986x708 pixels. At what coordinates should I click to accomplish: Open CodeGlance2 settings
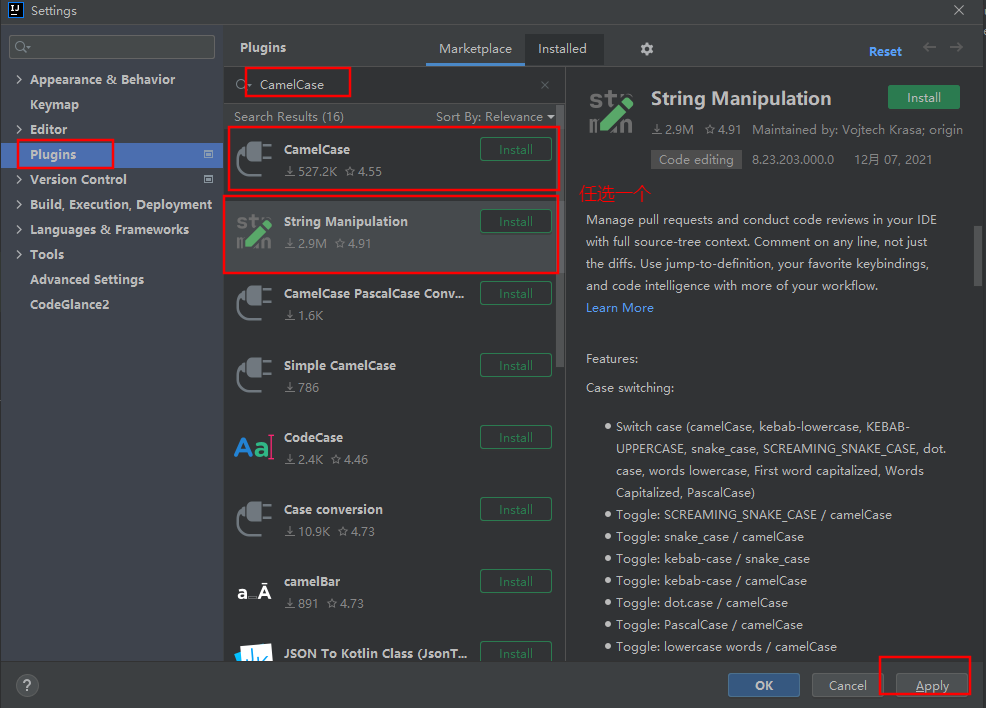click(70, 304)
